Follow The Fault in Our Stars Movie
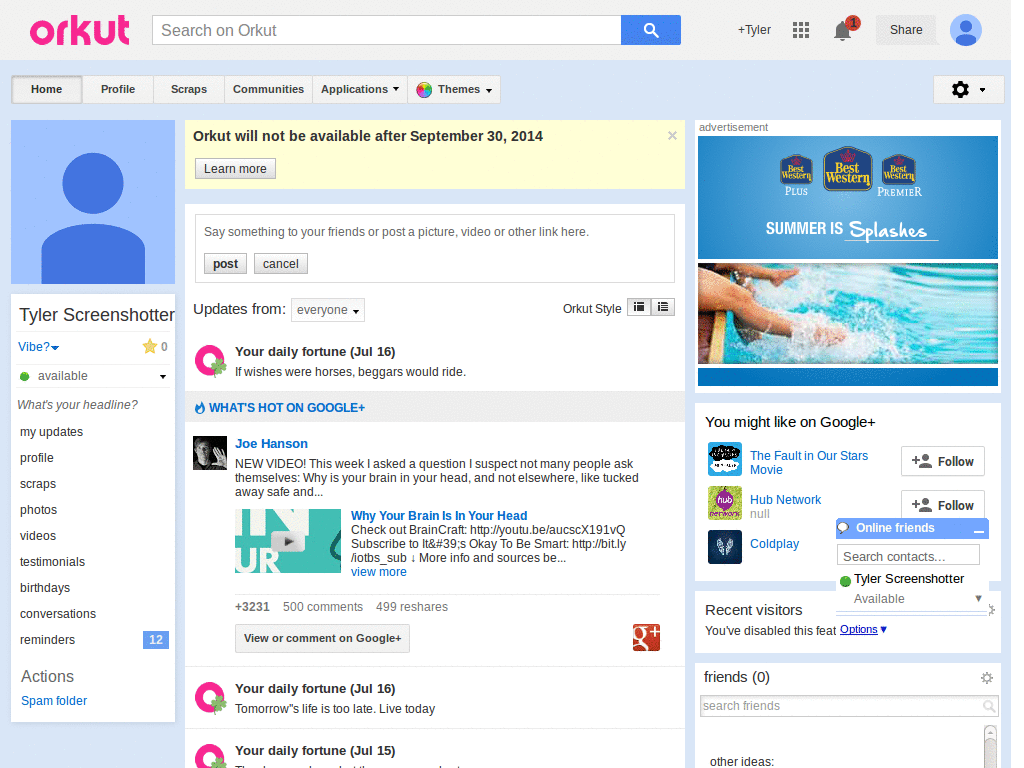1024x768 pixels. click(x=942, y=462)
